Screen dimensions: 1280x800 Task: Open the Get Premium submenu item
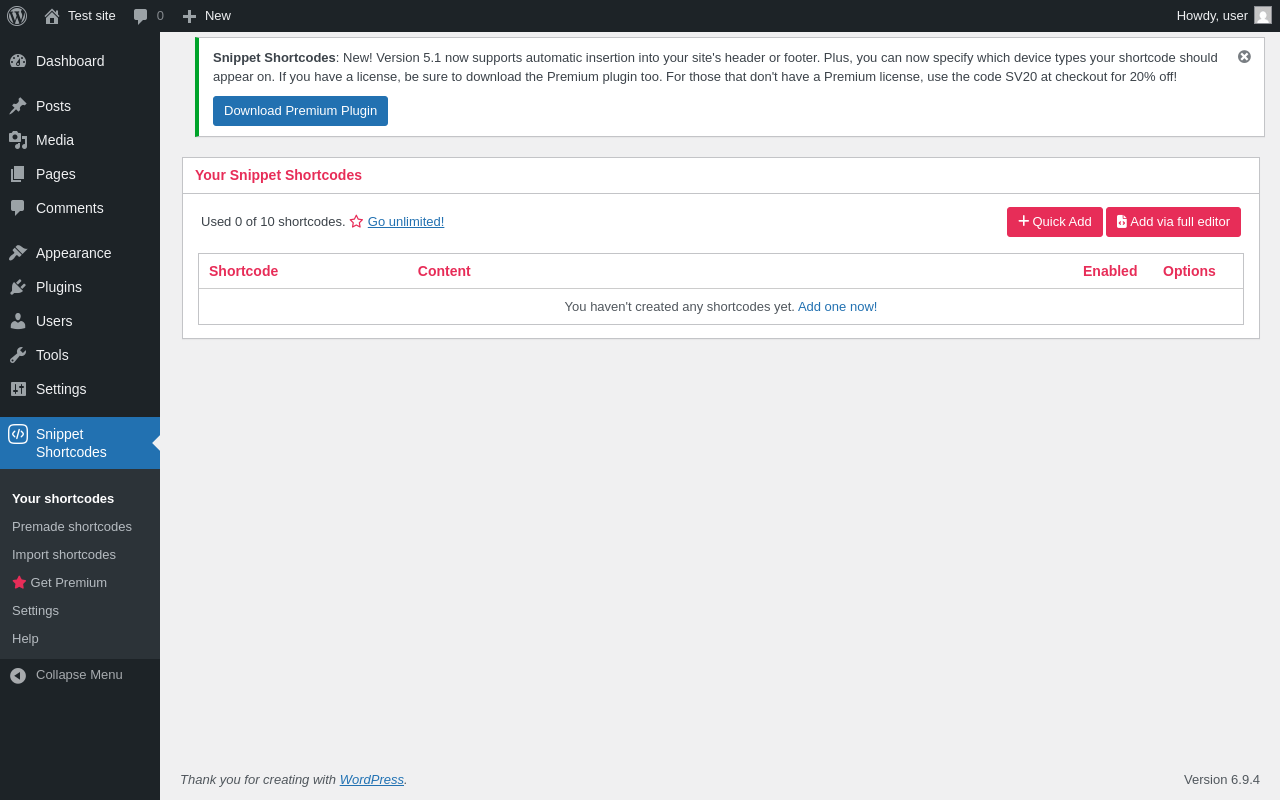(x=60, y=582)
